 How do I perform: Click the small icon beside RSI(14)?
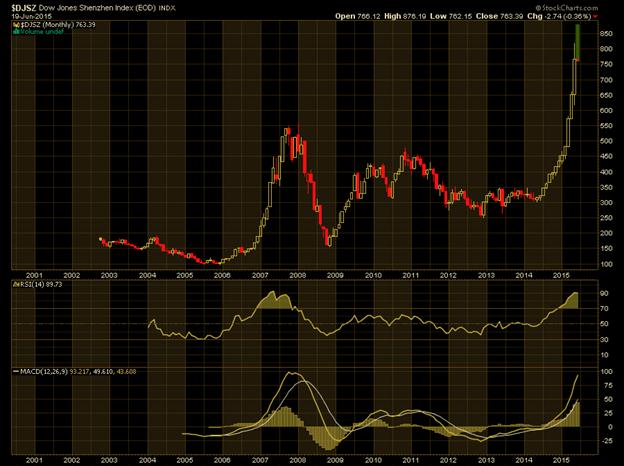16,285
